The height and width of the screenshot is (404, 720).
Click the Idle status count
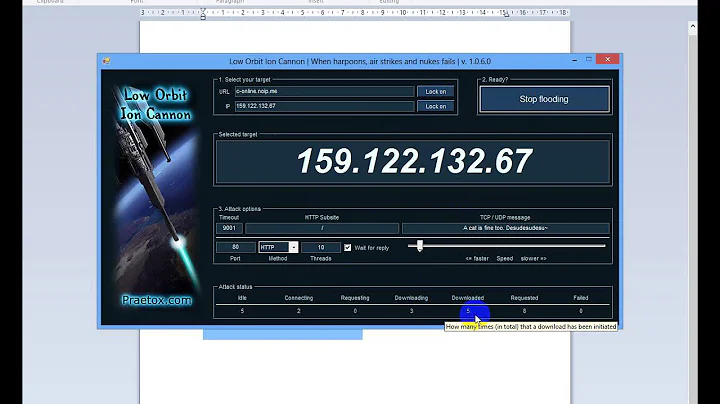click(x=242, y=311)
